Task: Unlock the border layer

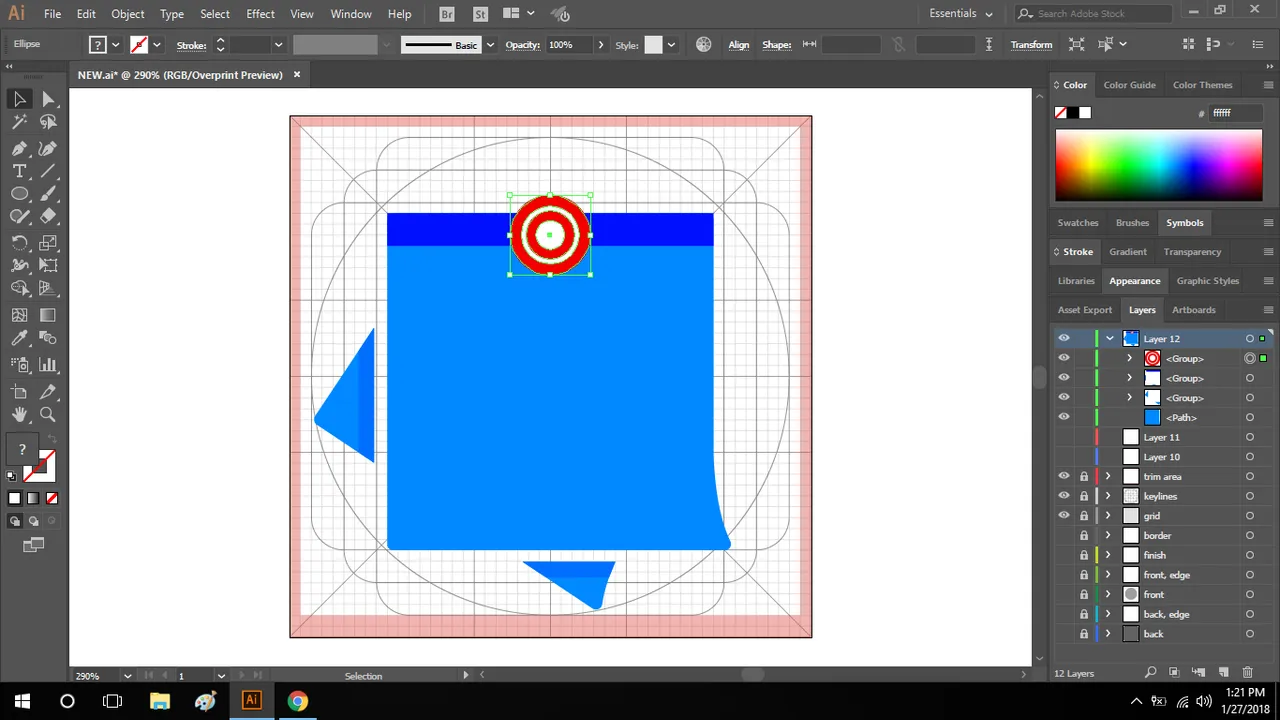Action: 1084,535
